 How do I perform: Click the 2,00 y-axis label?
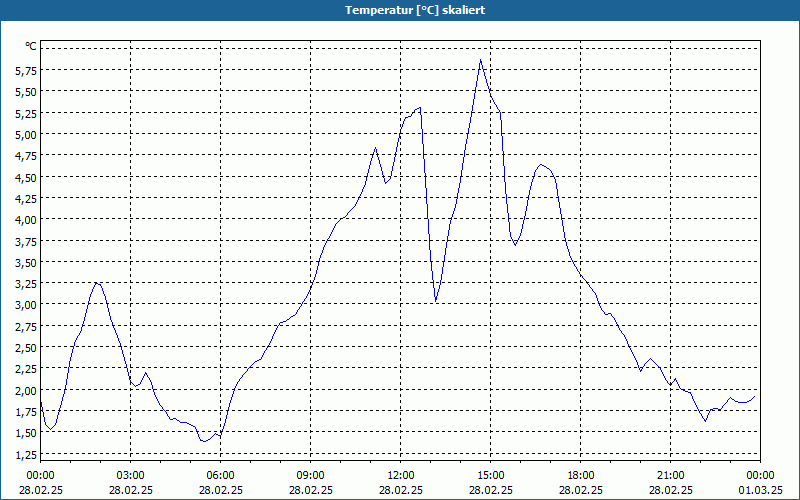pos(26,390)
